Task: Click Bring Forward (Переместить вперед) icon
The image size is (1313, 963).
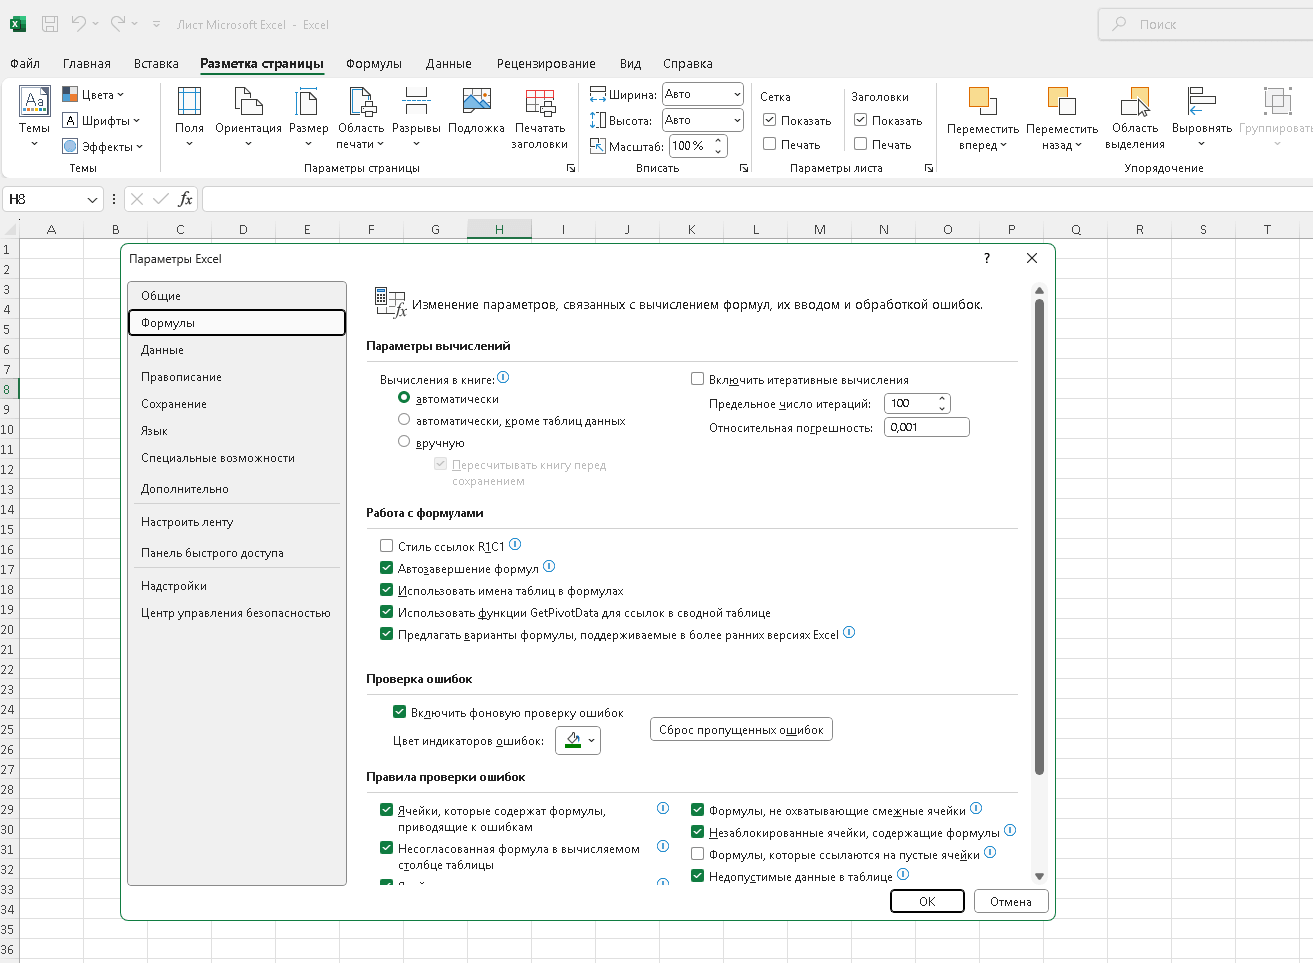Action: [x=983, y=102]
